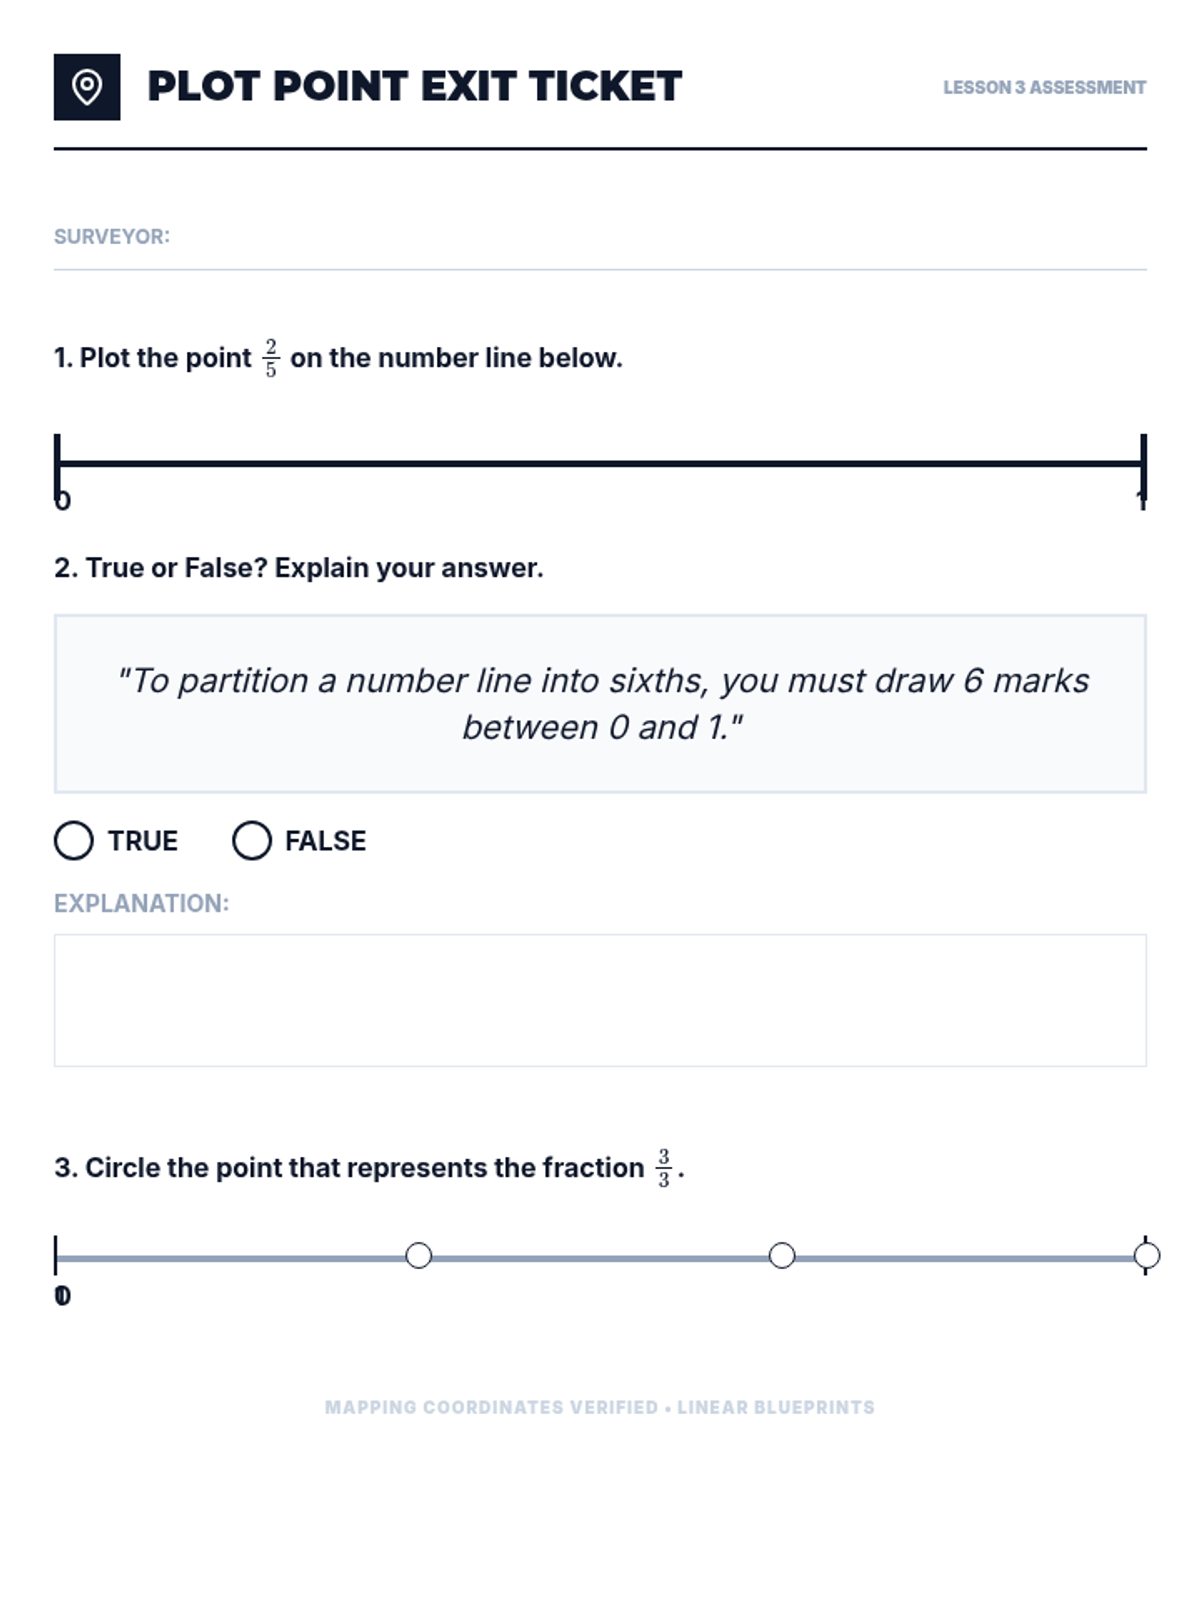The width and height of the screenshot is (1200, 1600).
Task: Click the "True or False?" question heading
Action: click(x=299, y=568)
